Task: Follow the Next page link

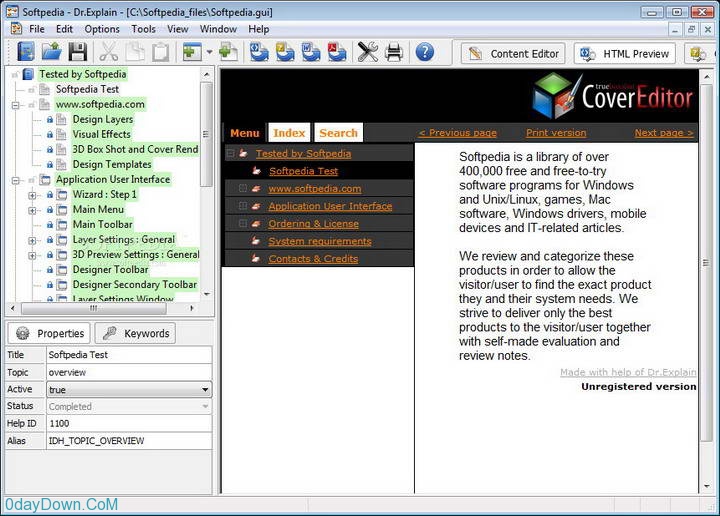Action: (x=664, y=133)
